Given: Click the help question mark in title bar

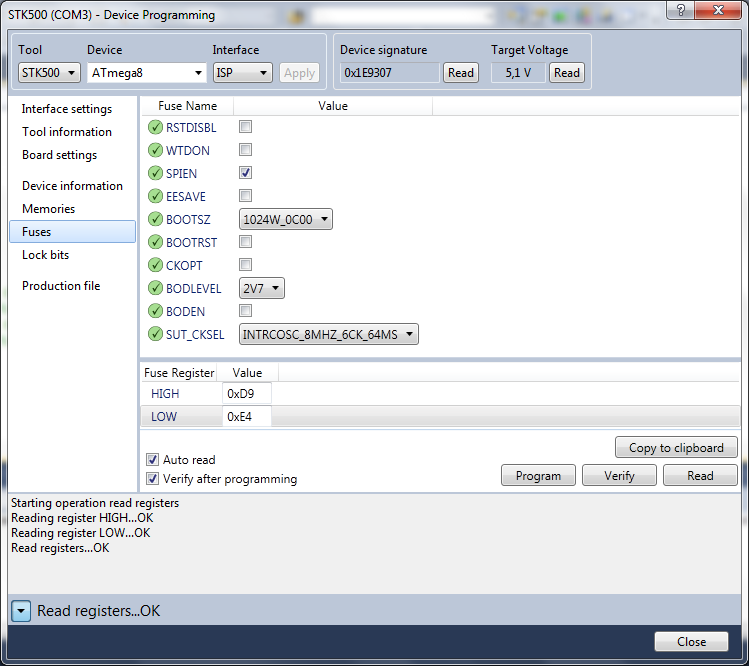Looking at the screenshot, I should click(x=681, y=10).
